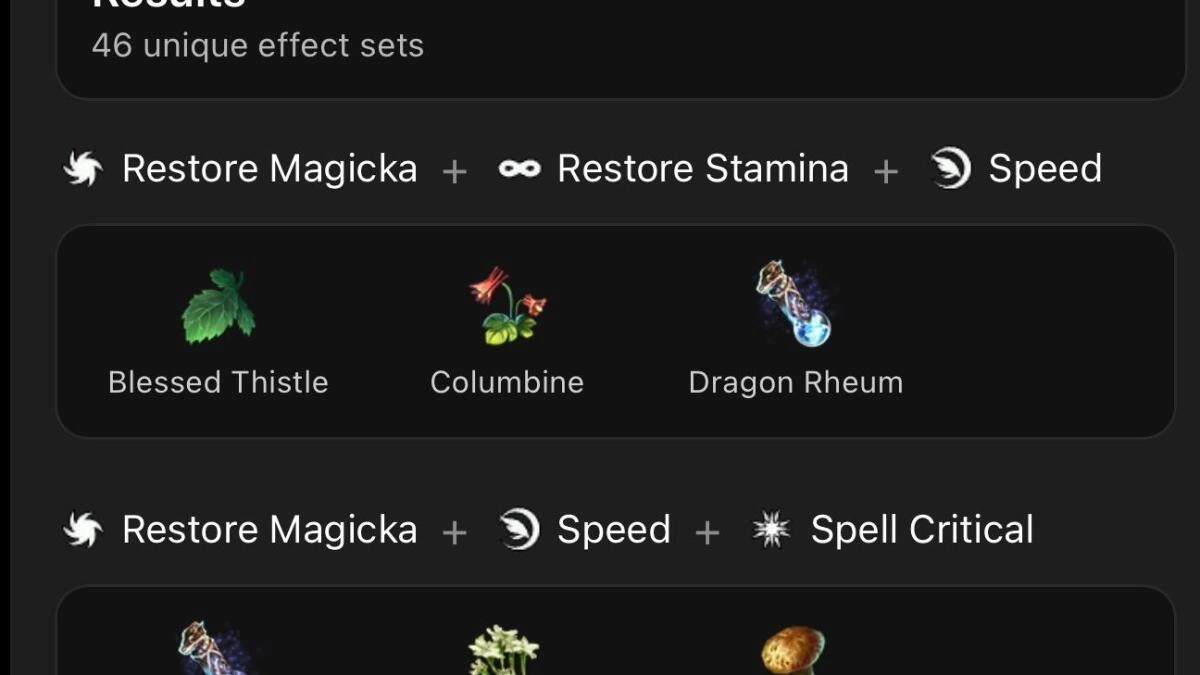Open the Columbine ingredient label

click(507, 383)
